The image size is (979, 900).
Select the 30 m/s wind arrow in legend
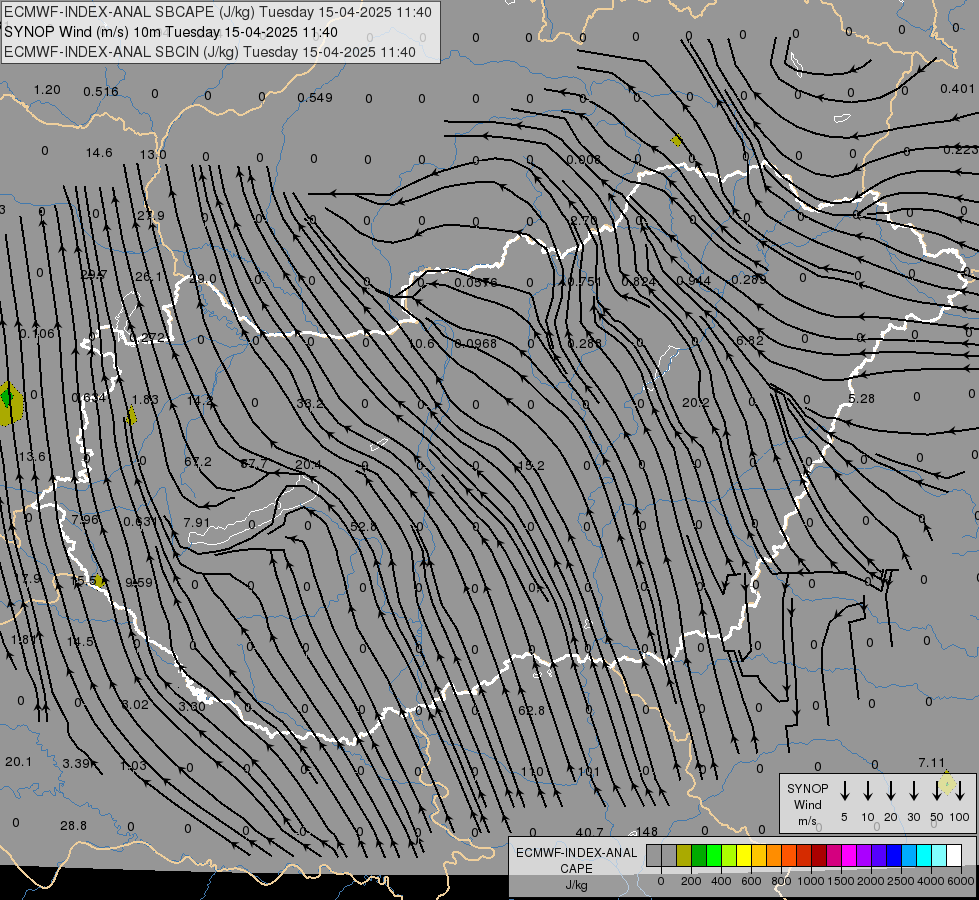point(913,791)
